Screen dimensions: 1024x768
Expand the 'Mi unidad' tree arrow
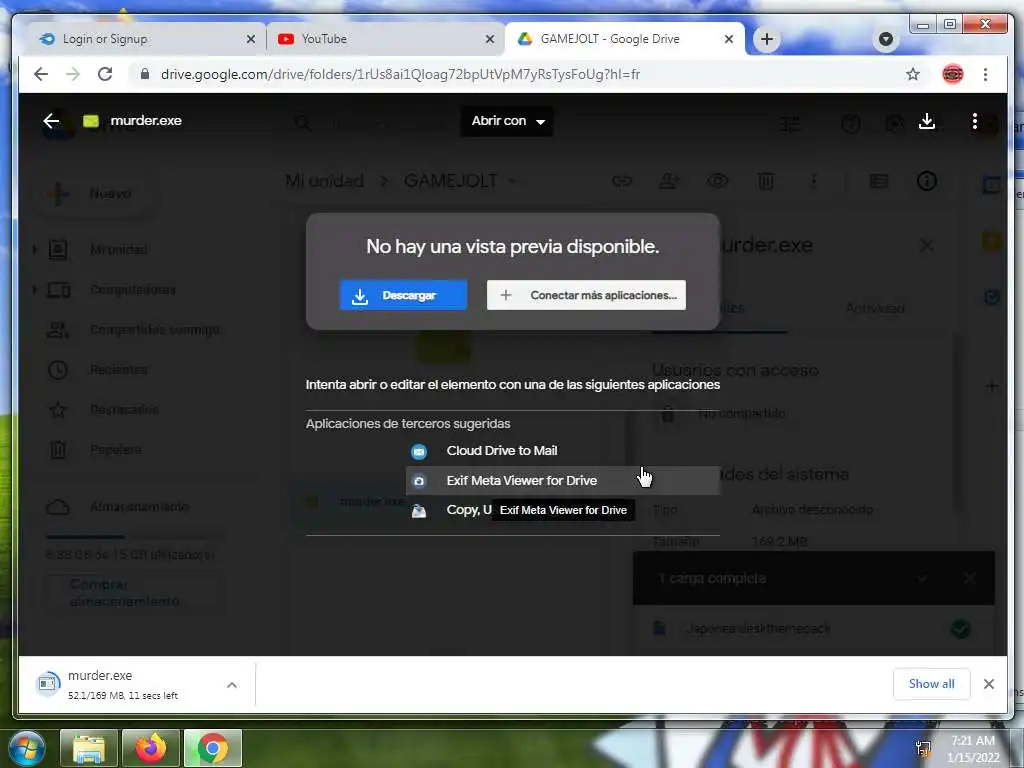35,249
